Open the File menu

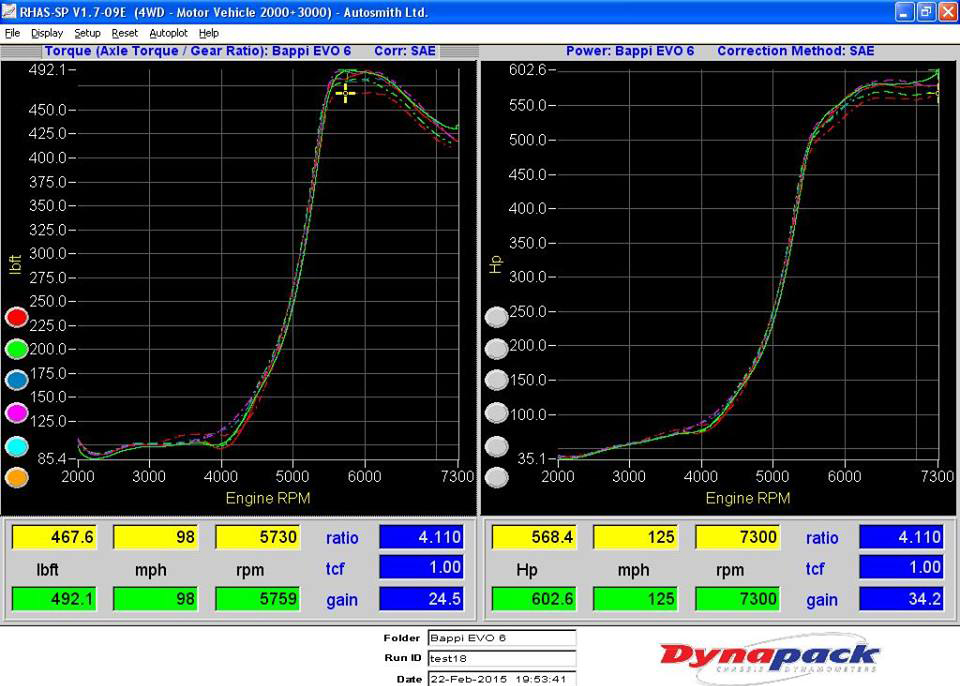[12, 33]
